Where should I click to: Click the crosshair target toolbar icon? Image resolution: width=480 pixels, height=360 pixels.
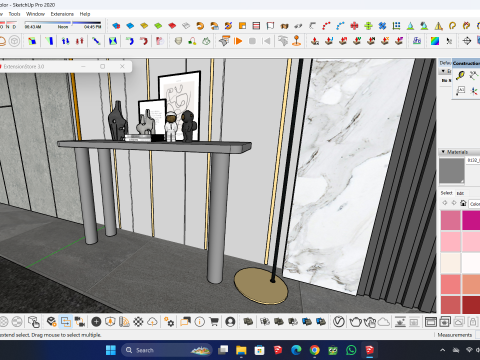[x=467, y=41]
